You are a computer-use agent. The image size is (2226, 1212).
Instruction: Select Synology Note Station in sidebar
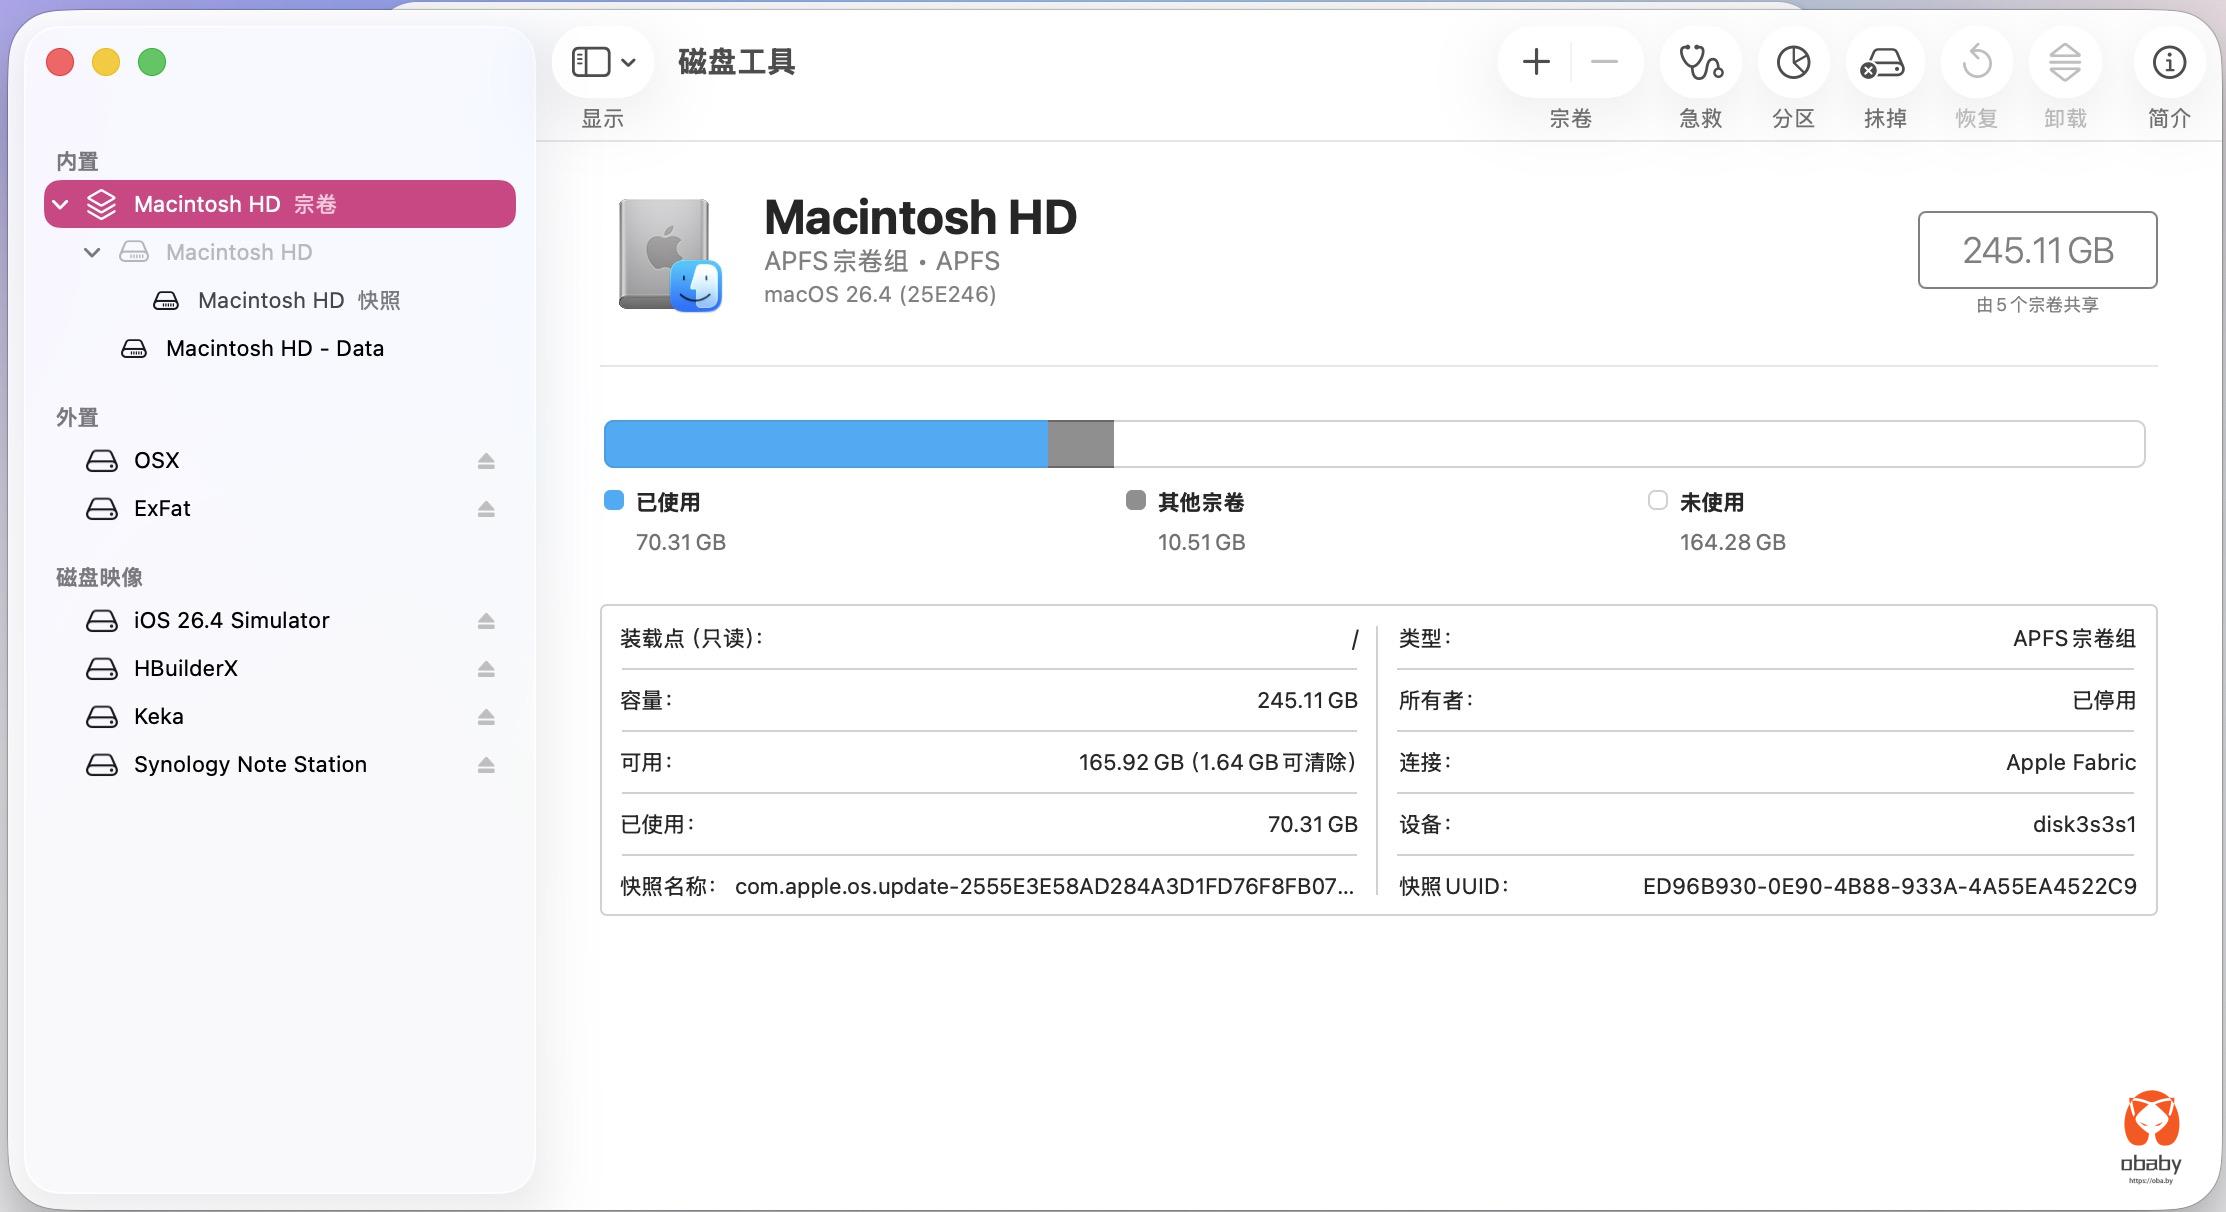(x=250, y=765)
